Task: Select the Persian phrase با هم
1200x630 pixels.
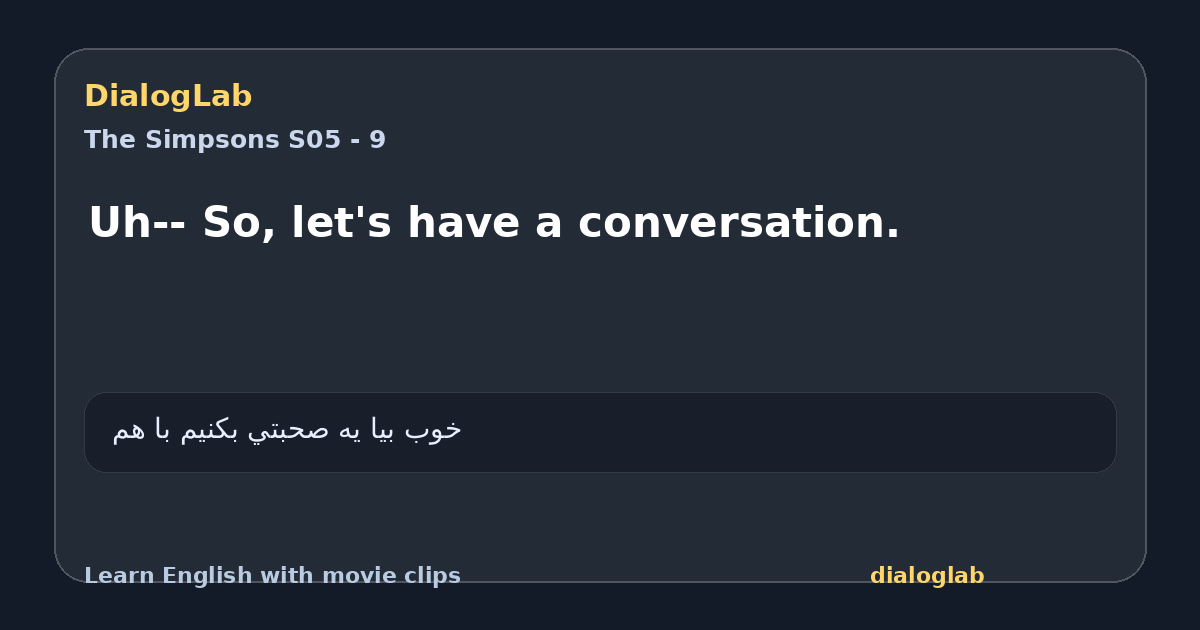Action: [142, 430]
